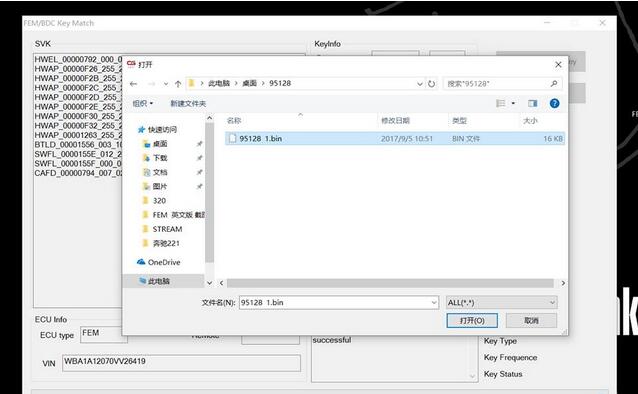This screenshot has width=638, height=394.
Task: Click ECU type field showing FEM
Action: click(x=103, y=334)
